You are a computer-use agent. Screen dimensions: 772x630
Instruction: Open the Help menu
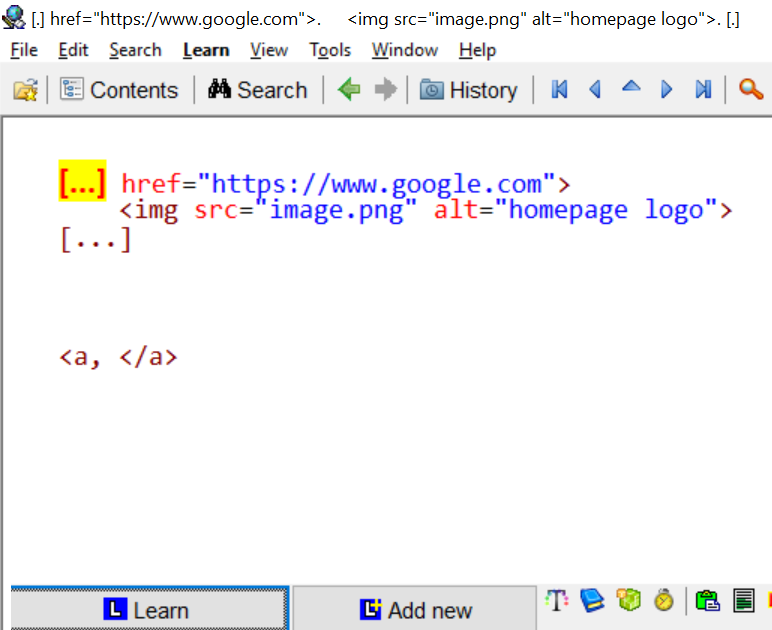pyautogui.click(x=477, y=50)
